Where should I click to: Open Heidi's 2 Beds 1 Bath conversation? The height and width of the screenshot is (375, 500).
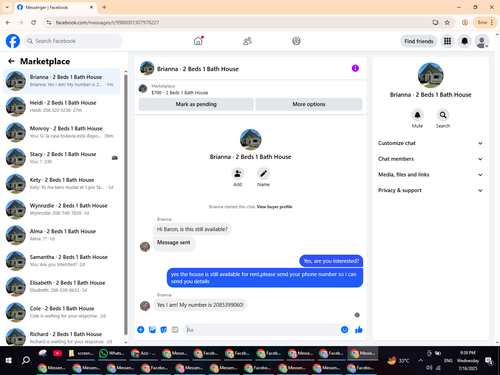click(62, 106)
